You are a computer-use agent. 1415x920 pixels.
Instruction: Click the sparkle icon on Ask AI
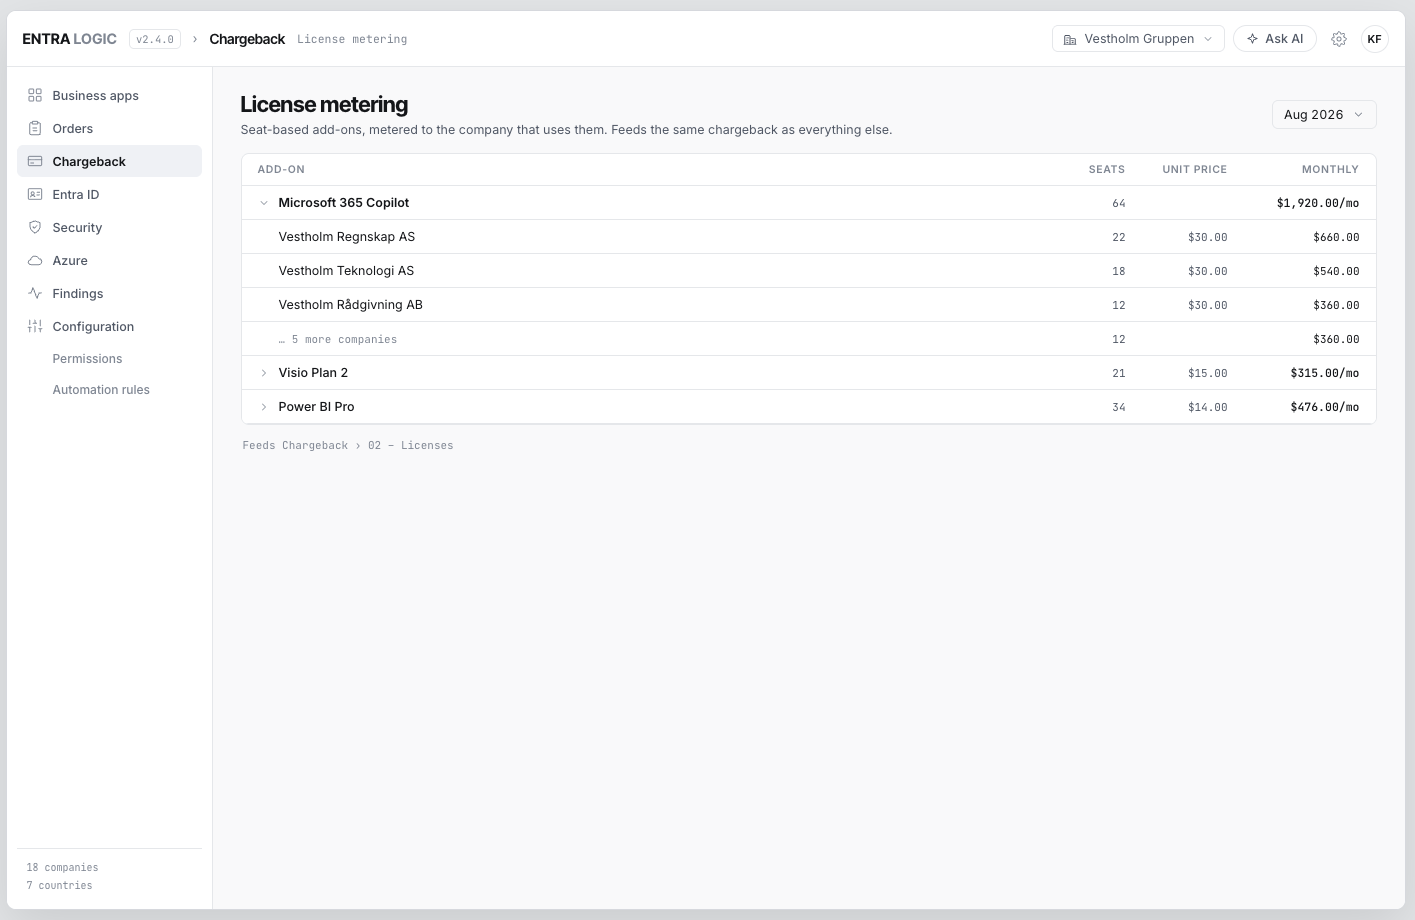click(1252, 39)
